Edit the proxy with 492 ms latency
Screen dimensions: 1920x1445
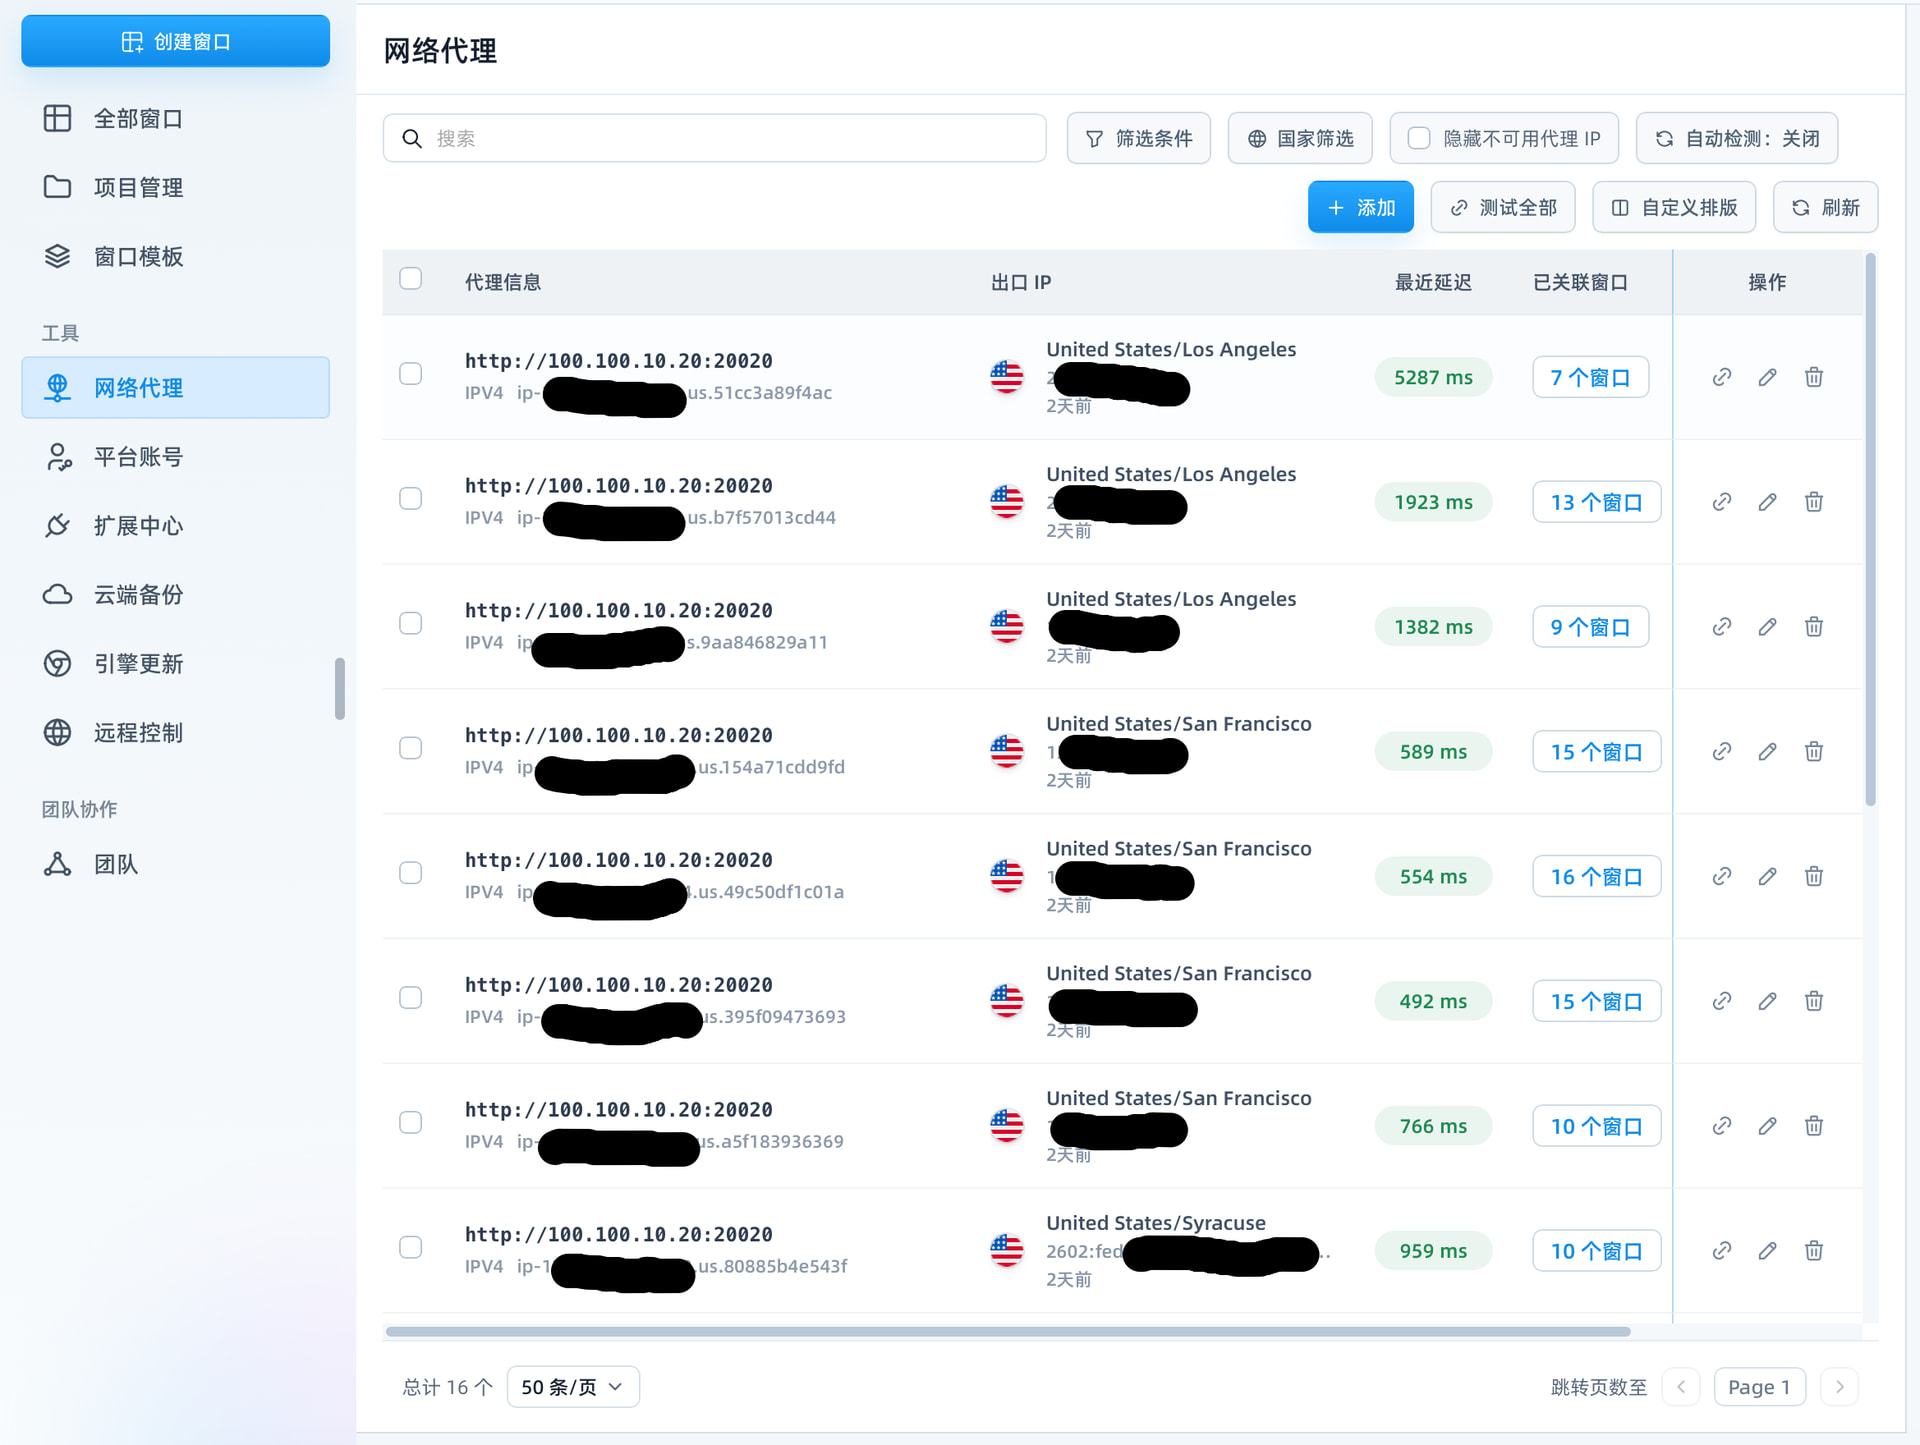pyautogui.click(x=1767, y=1001)
